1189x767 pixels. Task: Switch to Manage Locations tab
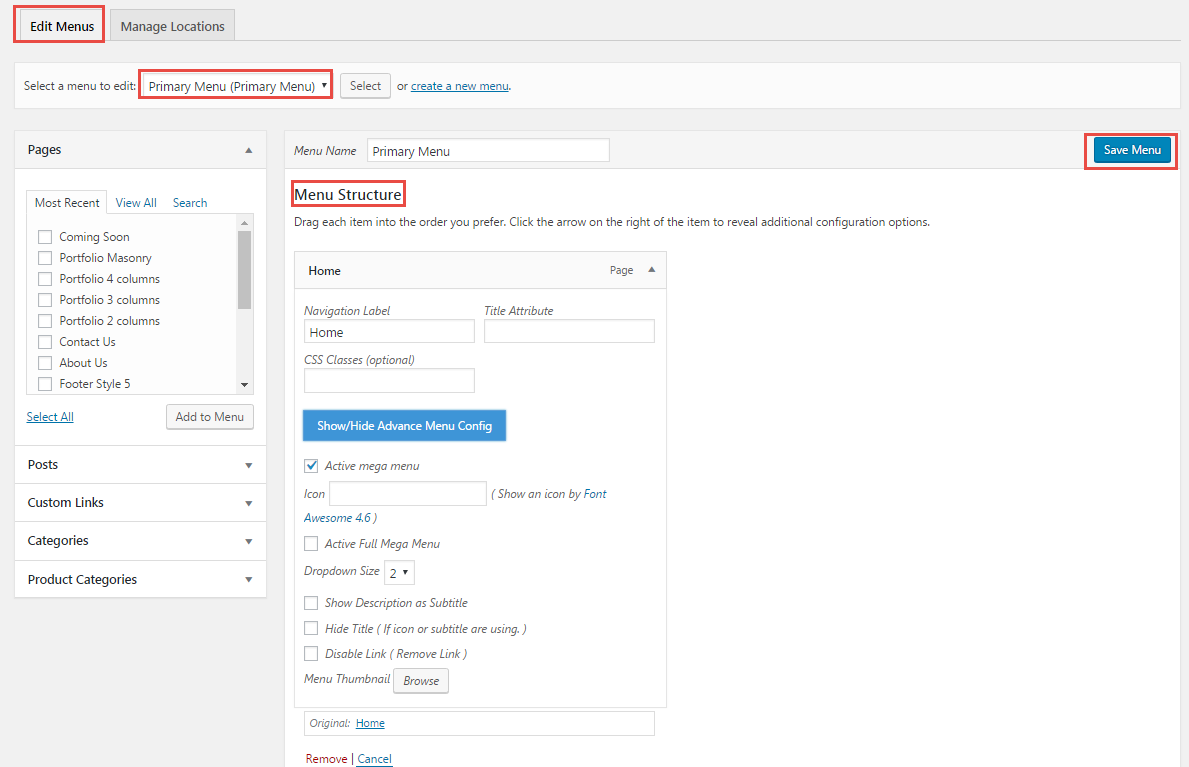172,26
